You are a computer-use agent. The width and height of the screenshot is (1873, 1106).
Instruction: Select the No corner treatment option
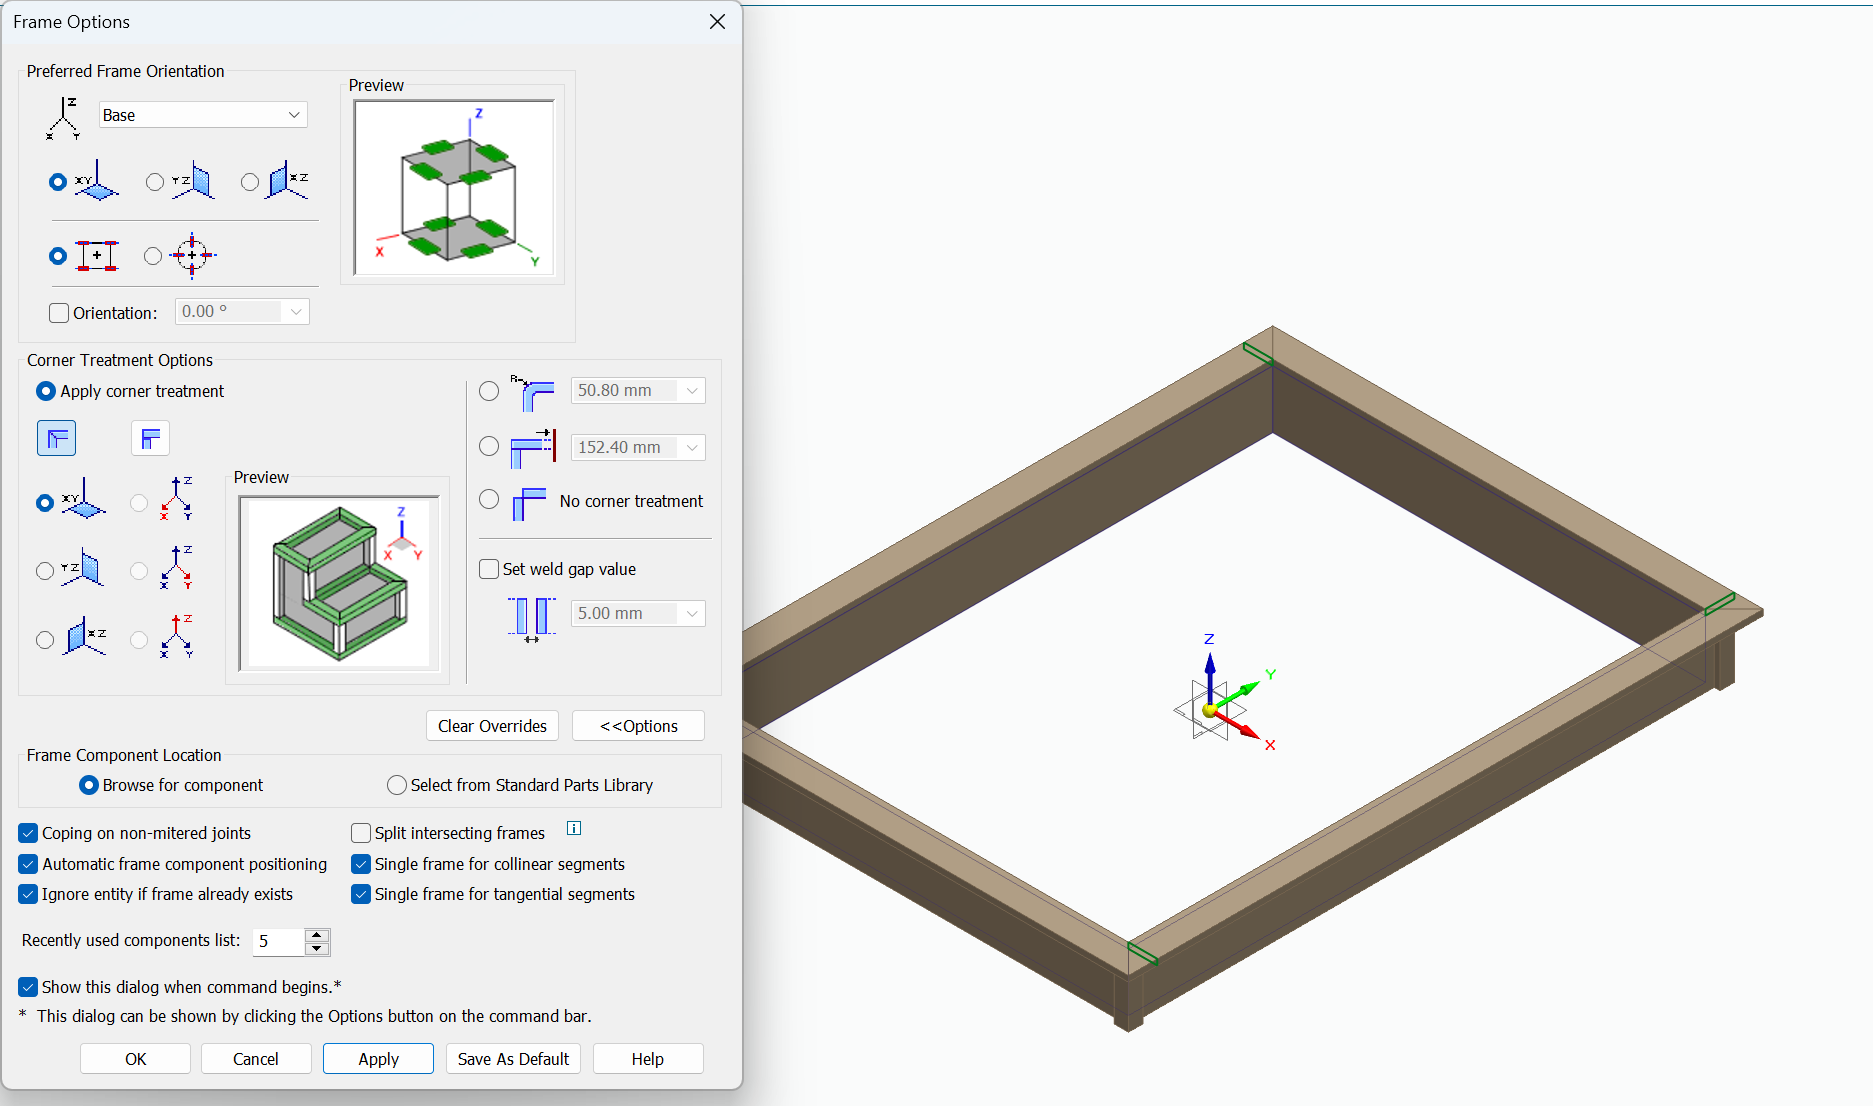click(489, 499)
